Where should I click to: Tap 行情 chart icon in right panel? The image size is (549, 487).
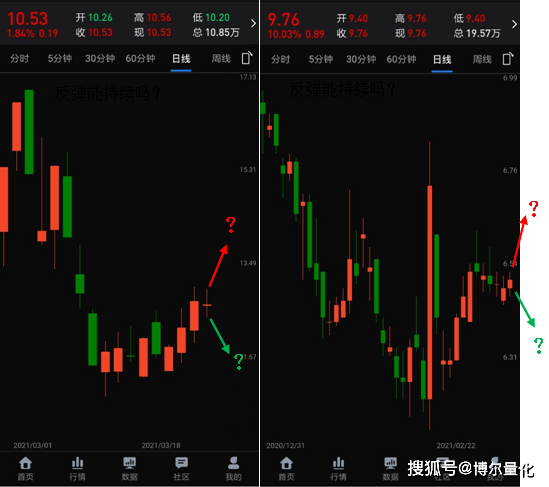[338, 469]
